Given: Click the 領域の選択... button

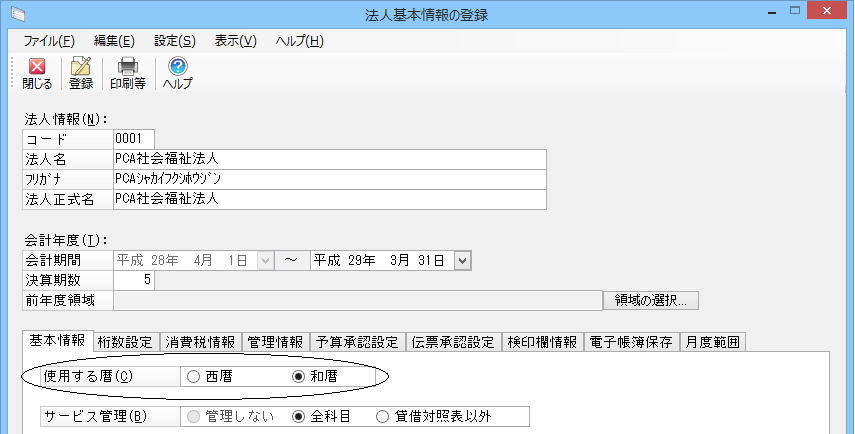Looking at the screenshot, I should [650, 300].
